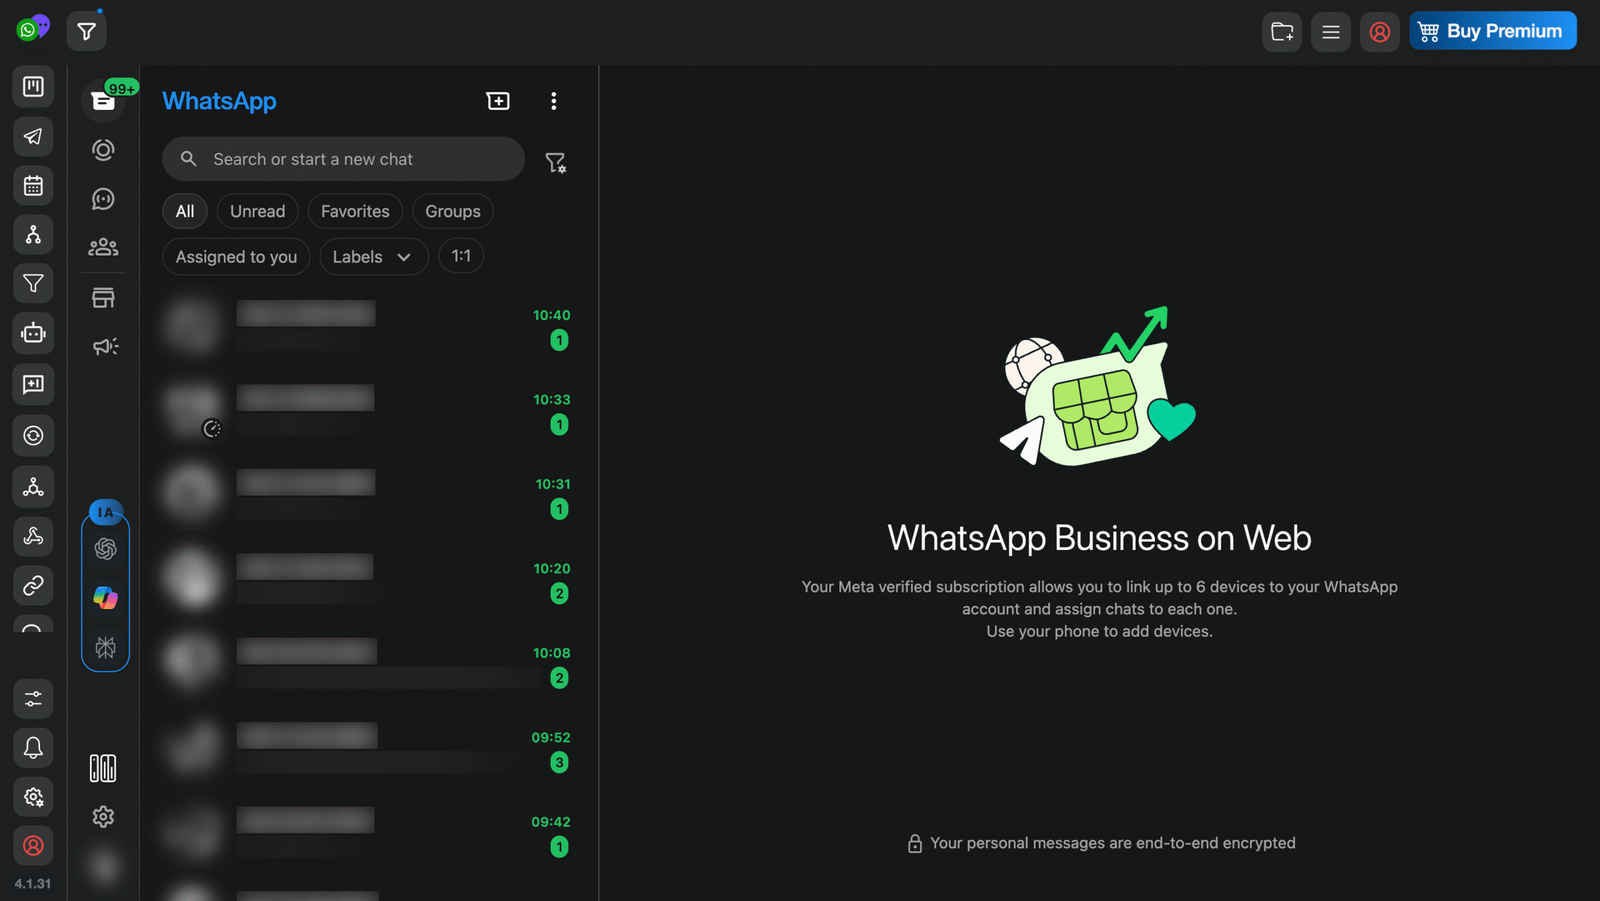Image resolution: width=1600 pixels, height=901 pixels.
Task: Open the hamburger menu in top bar
Action: [1331, 32]
